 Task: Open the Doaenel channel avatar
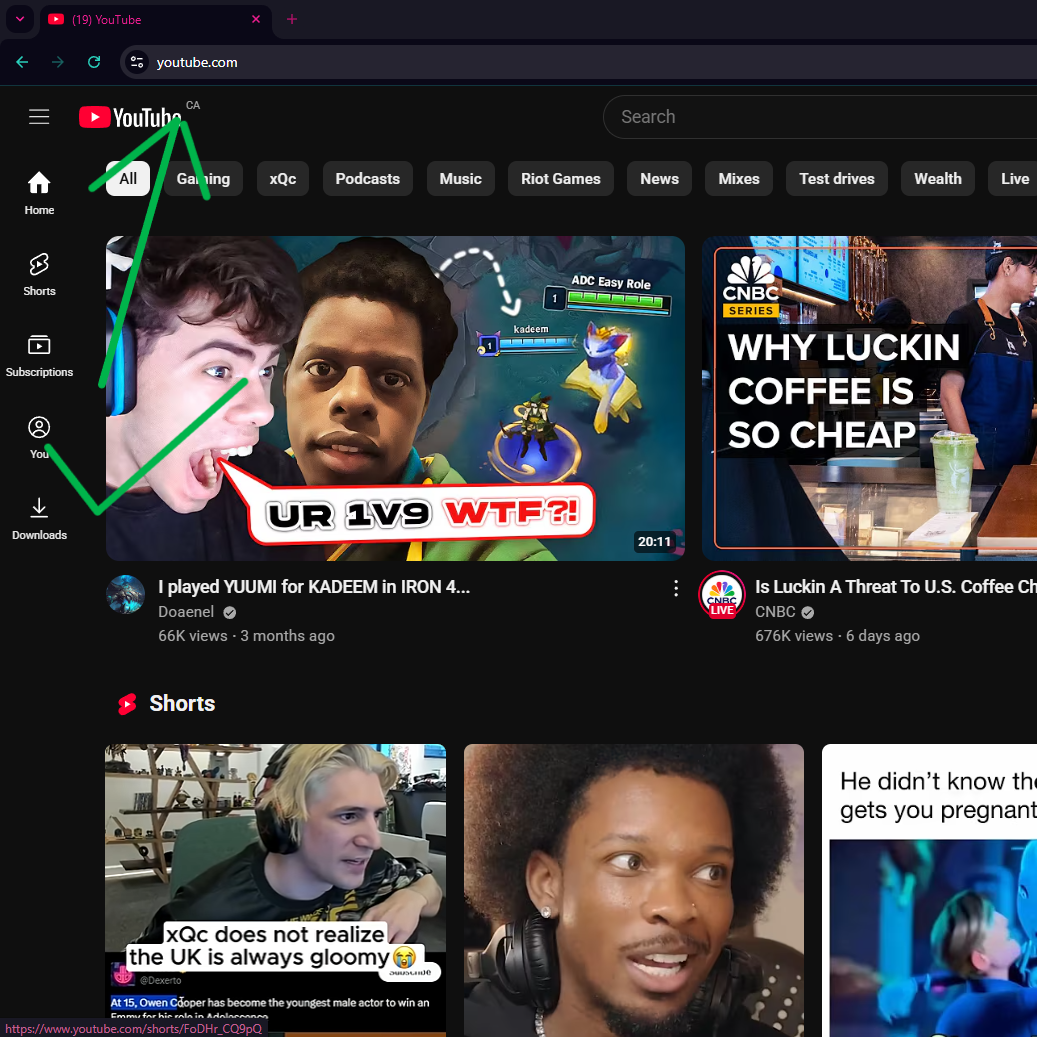(126, 594)
